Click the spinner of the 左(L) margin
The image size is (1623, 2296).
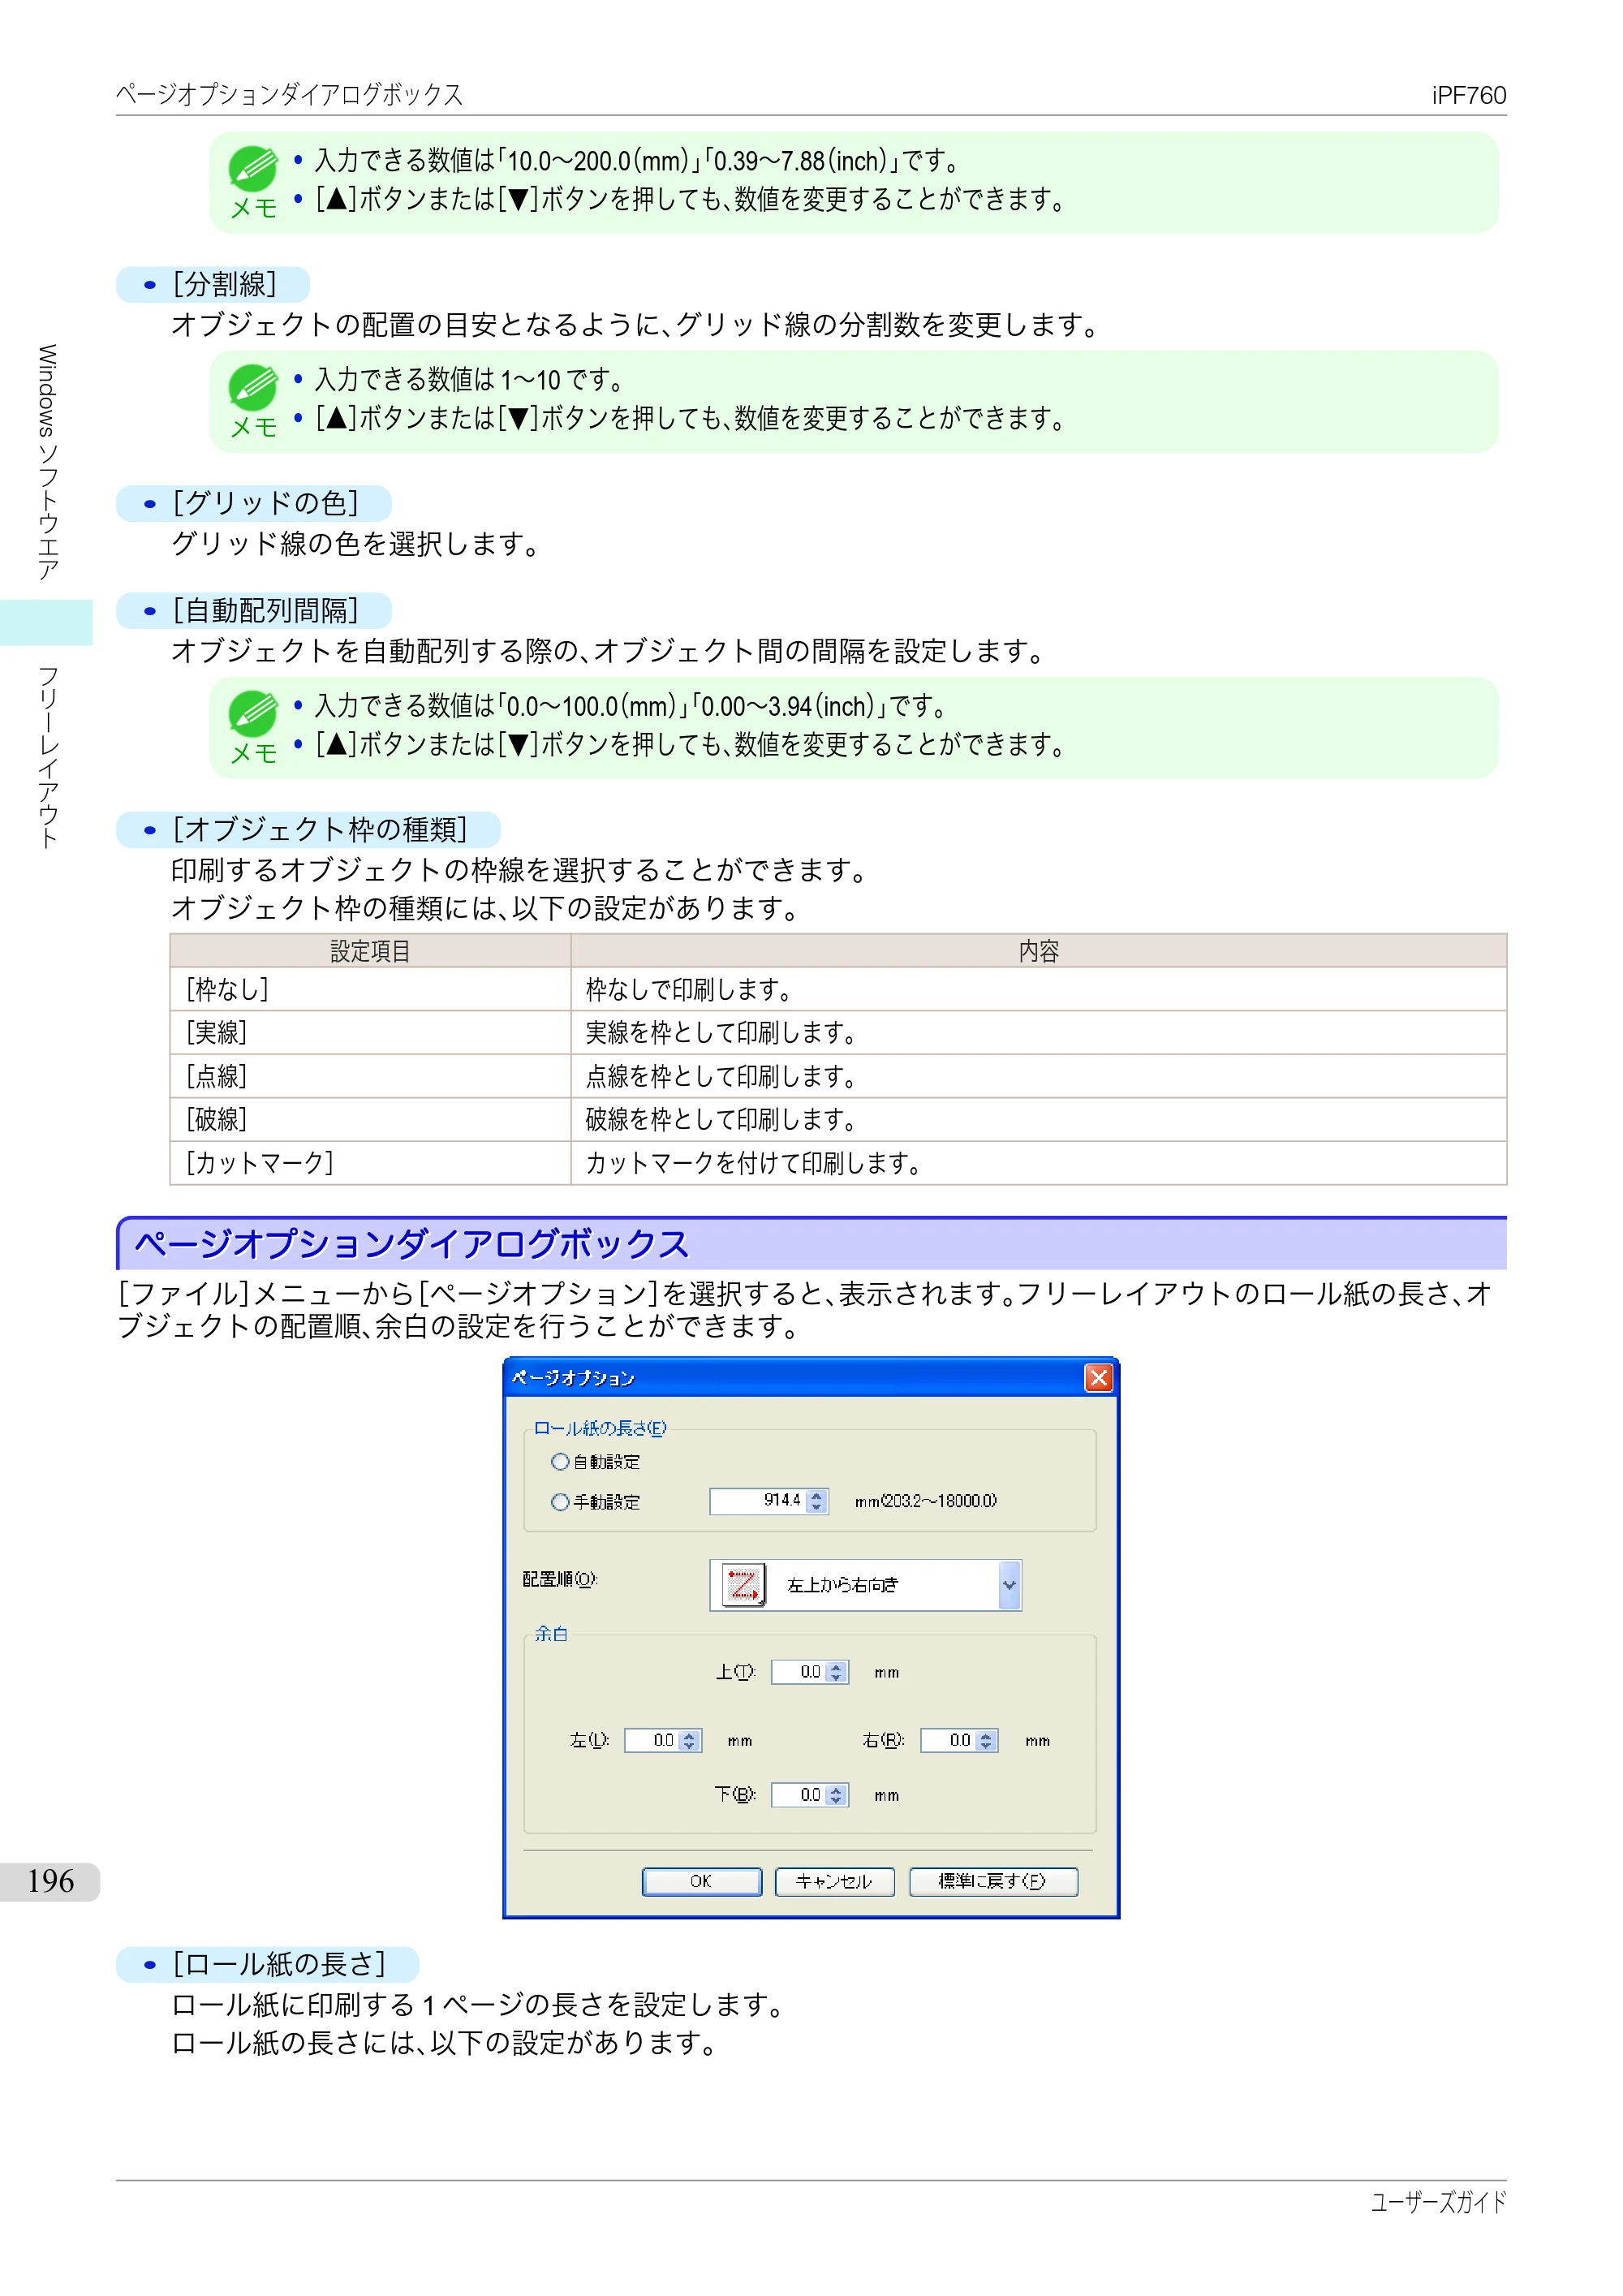coord(689,1740)
